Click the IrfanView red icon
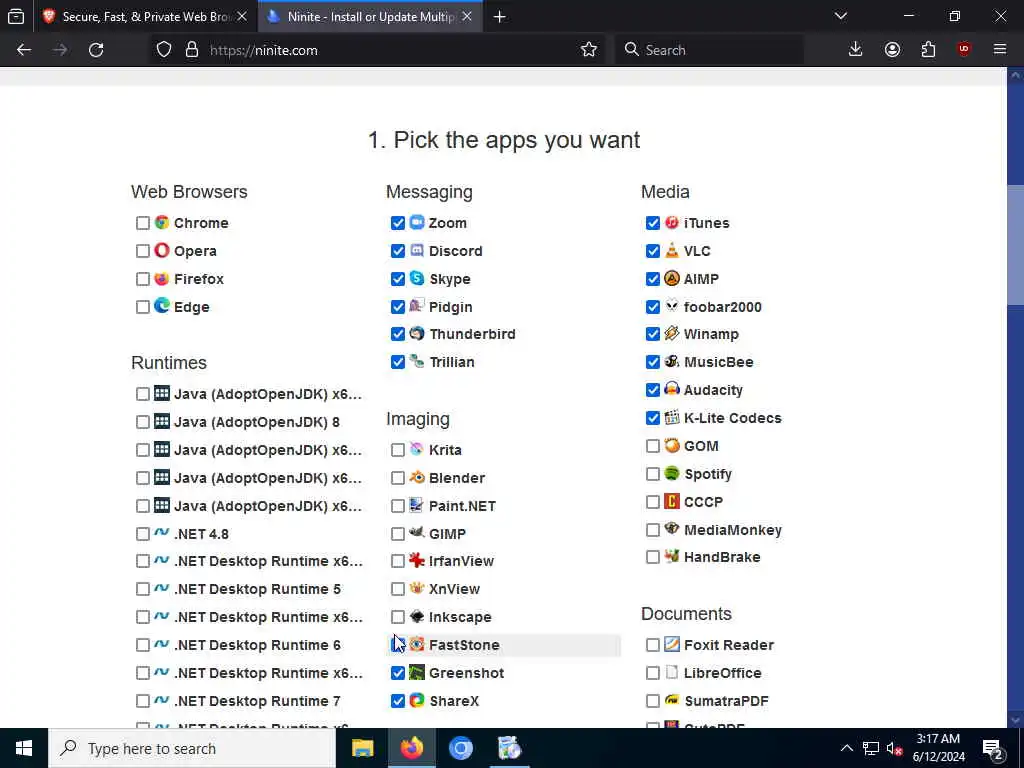 (x=417, y=561)
